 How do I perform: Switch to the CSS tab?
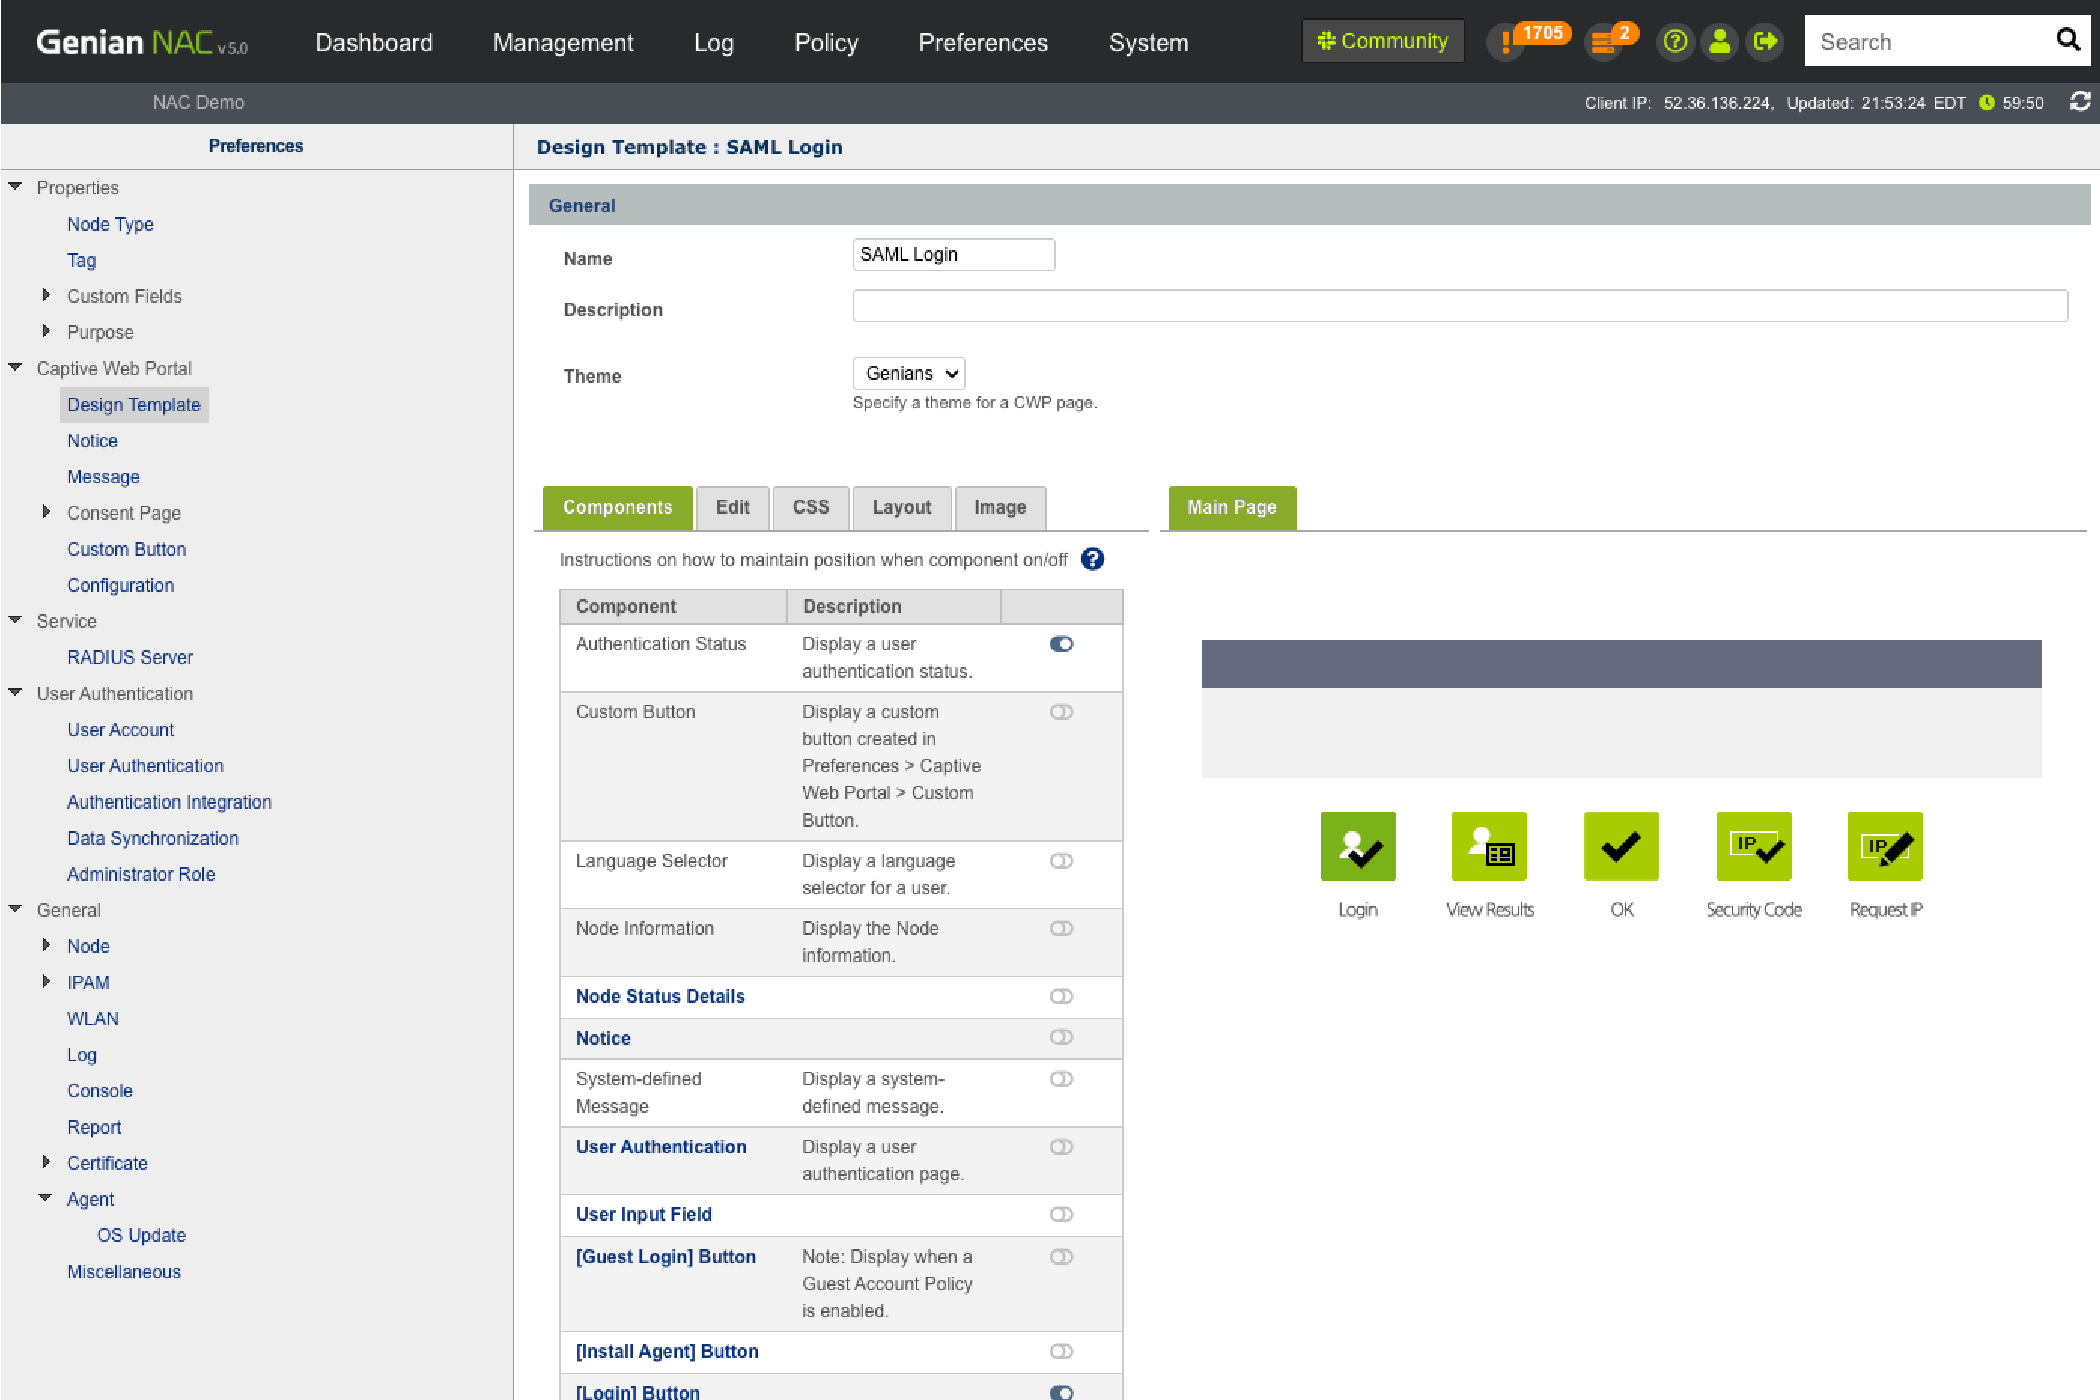click(x=810, y=508)
